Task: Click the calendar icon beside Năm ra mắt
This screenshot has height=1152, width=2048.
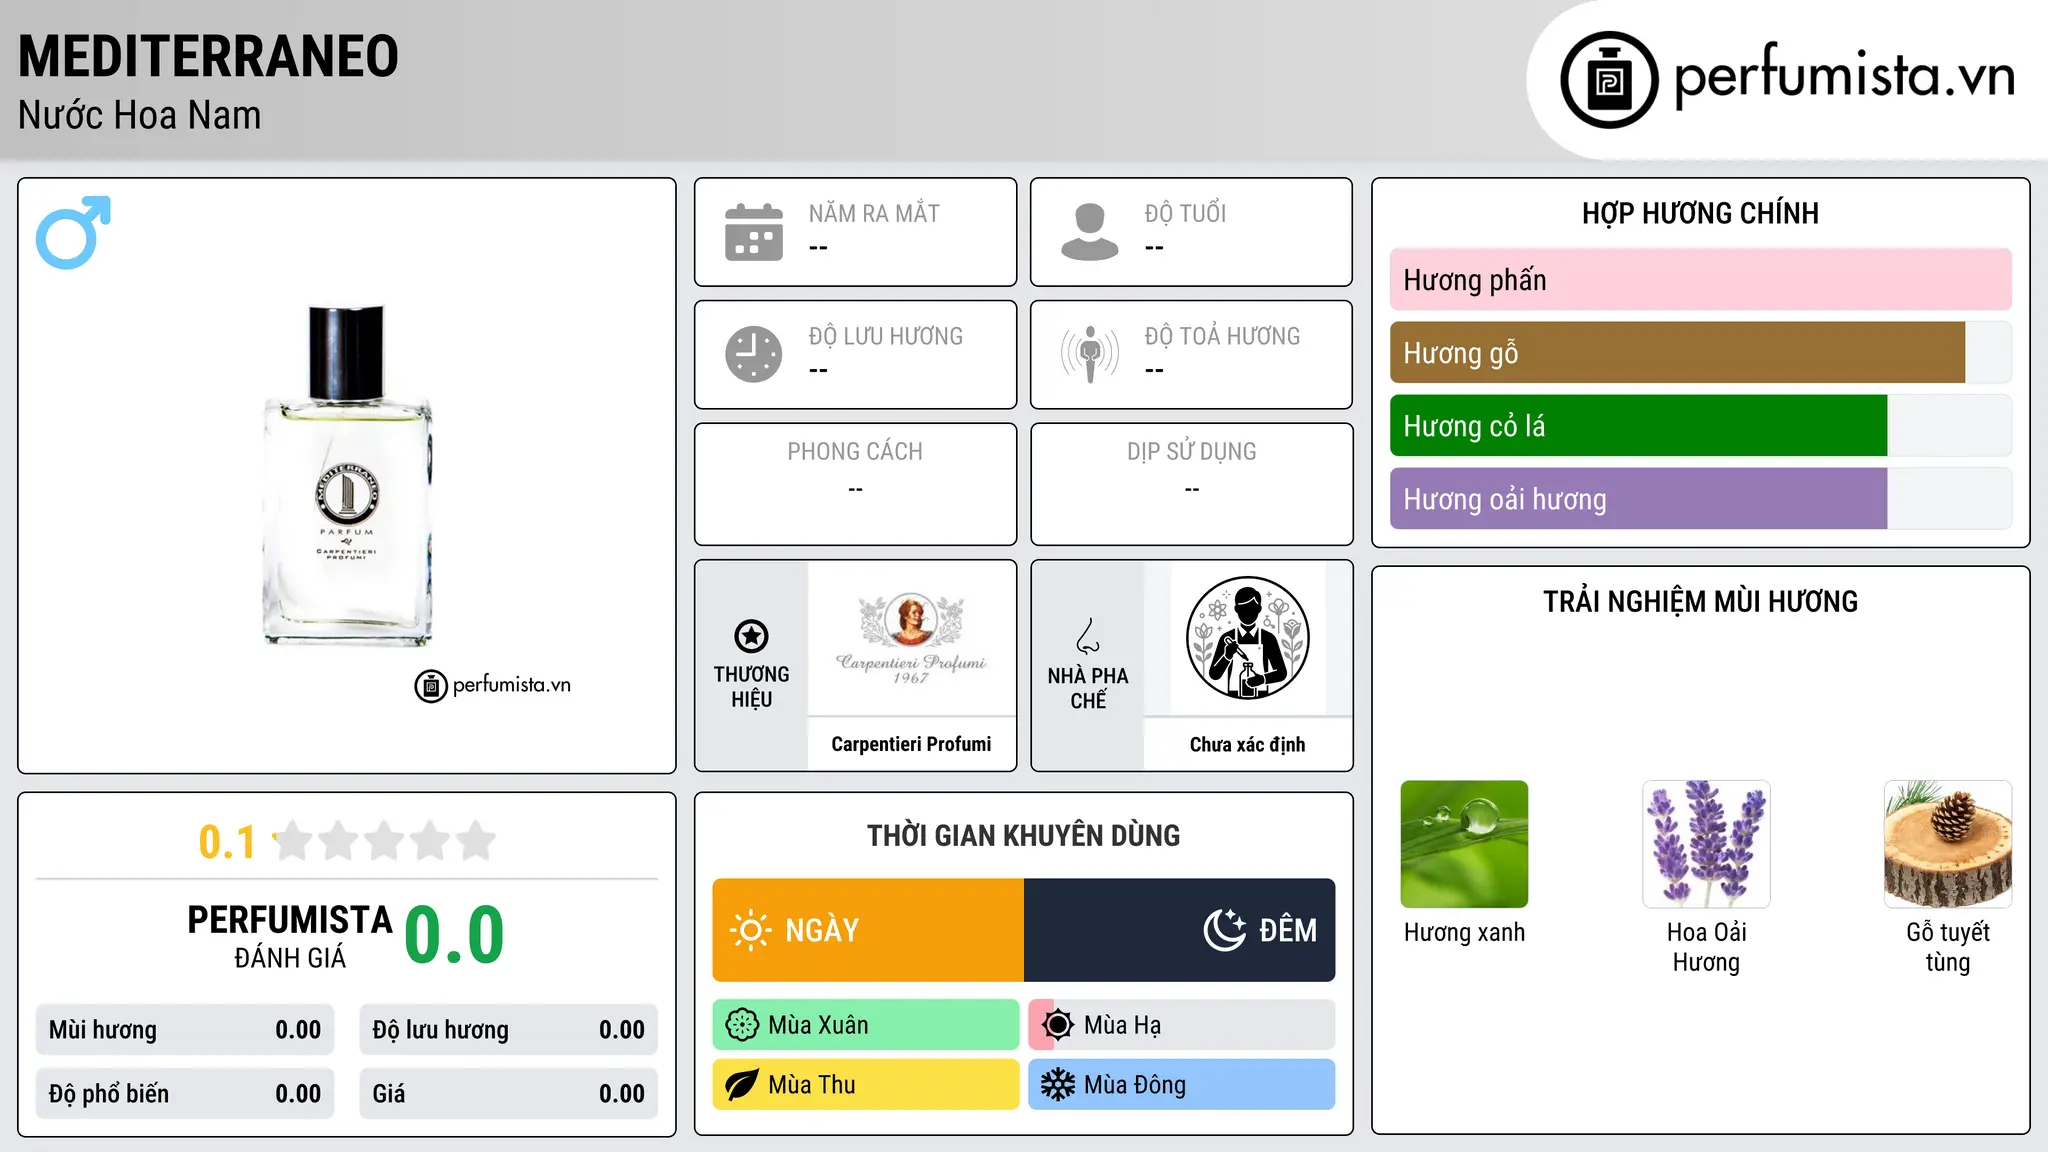Action: pyautogui.click(x=754, y=232)
